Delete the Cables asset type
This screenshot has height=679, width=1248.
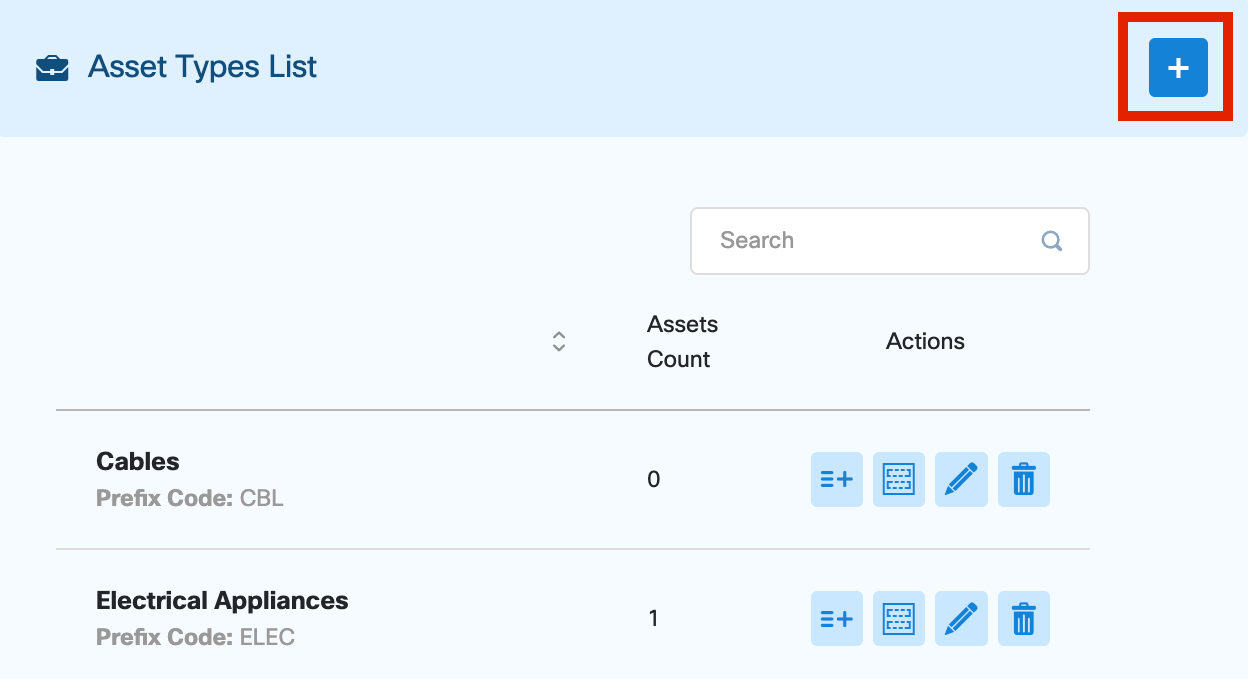click(1023, 479)
